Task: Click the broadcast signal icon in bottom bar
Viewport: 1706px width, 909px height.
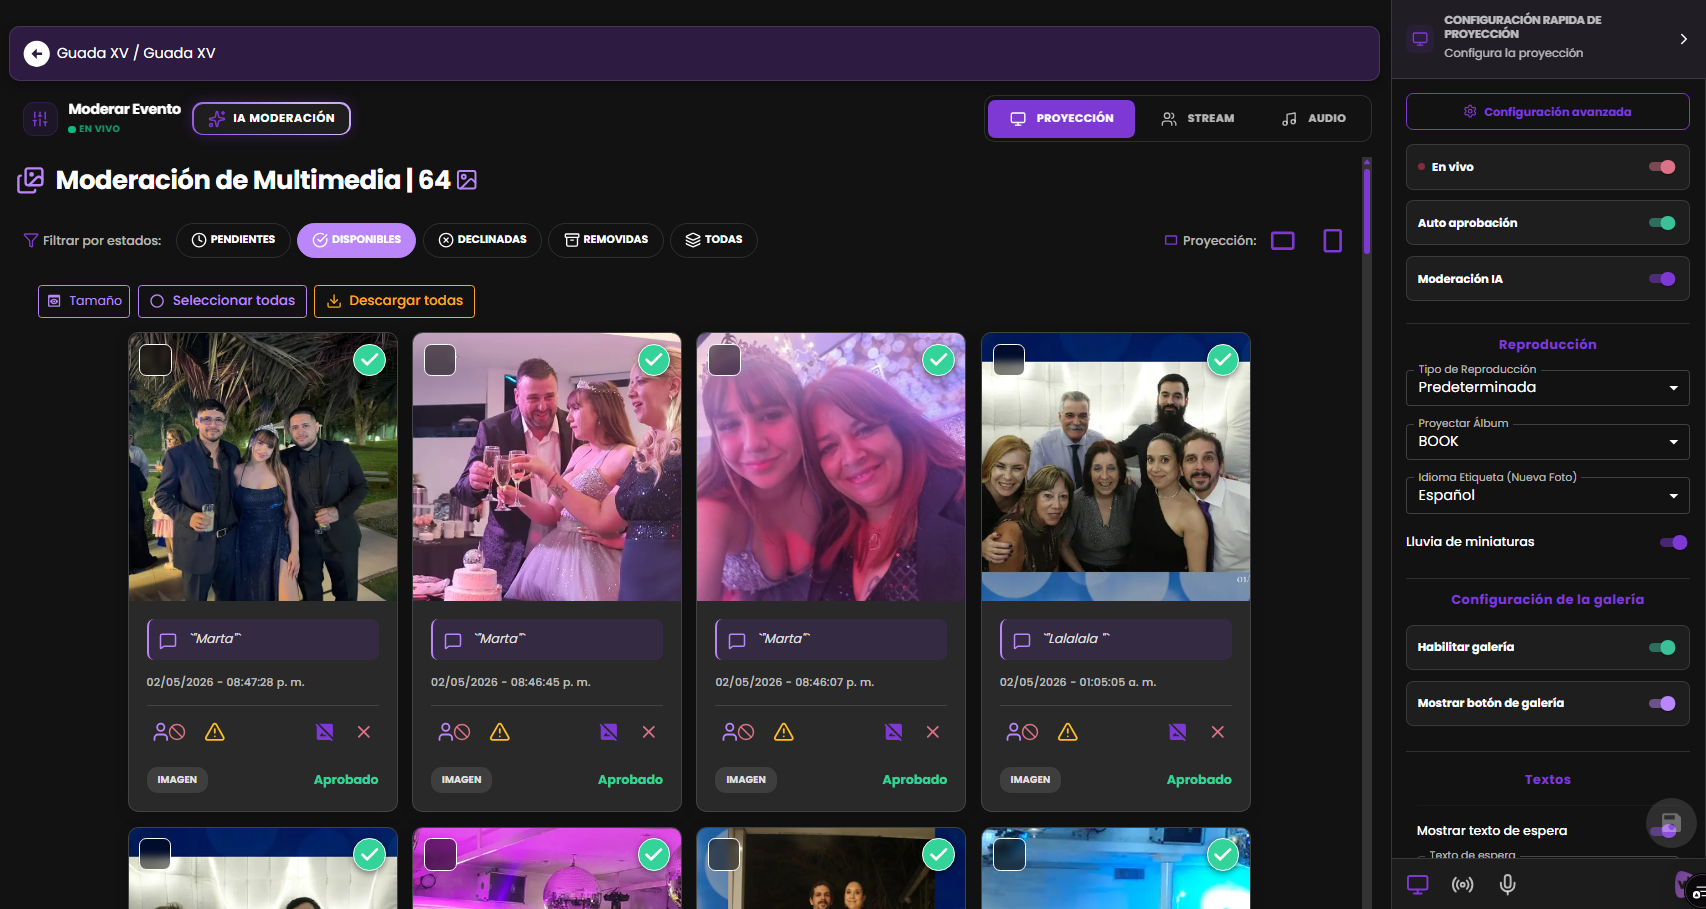Action: coord(1463,885)
